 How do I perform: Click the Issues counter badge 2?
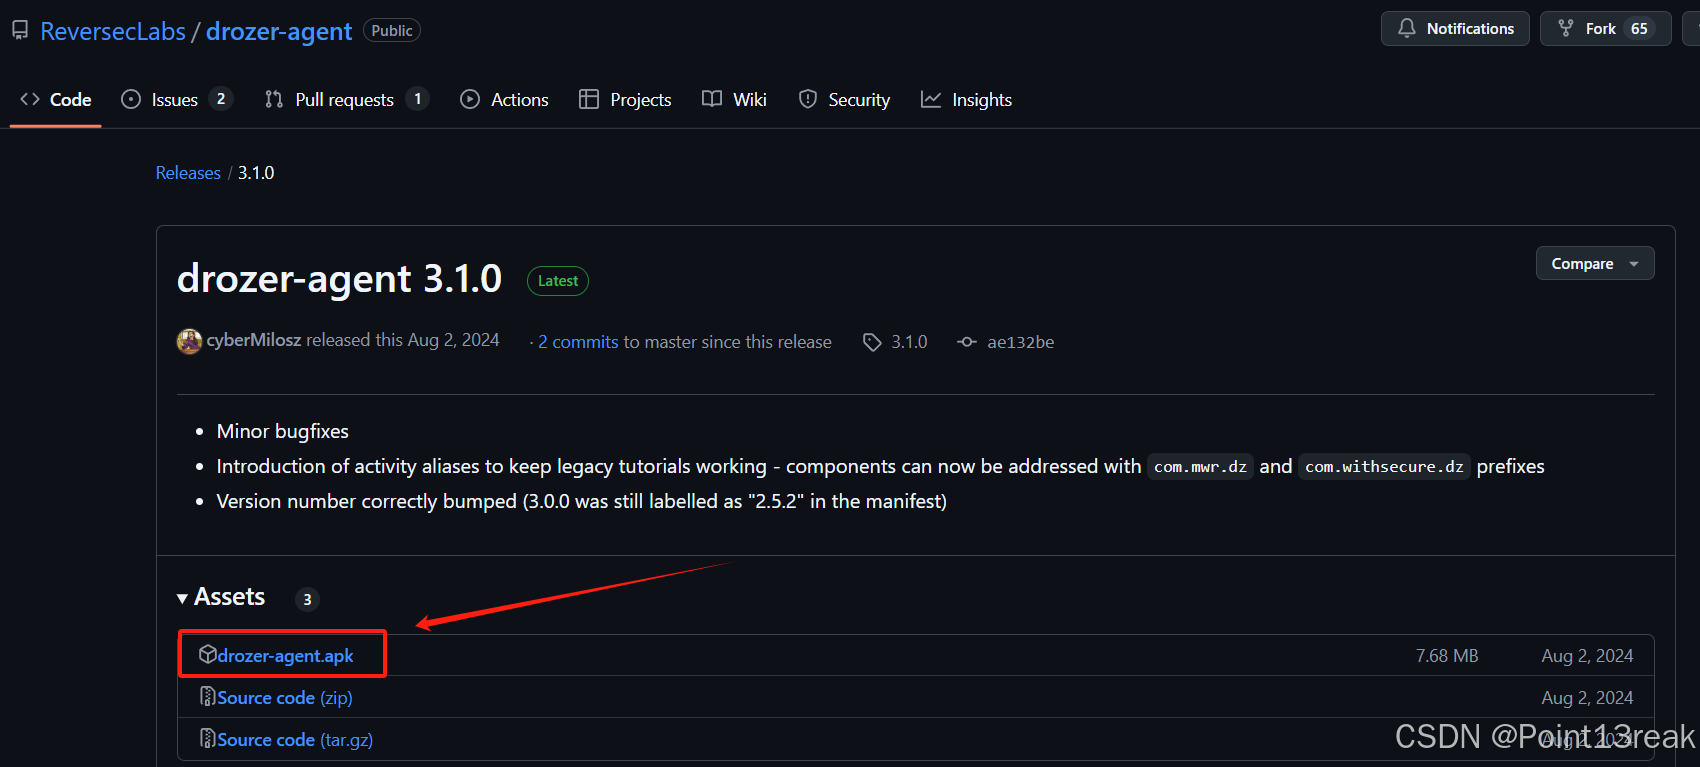point(221,99)
